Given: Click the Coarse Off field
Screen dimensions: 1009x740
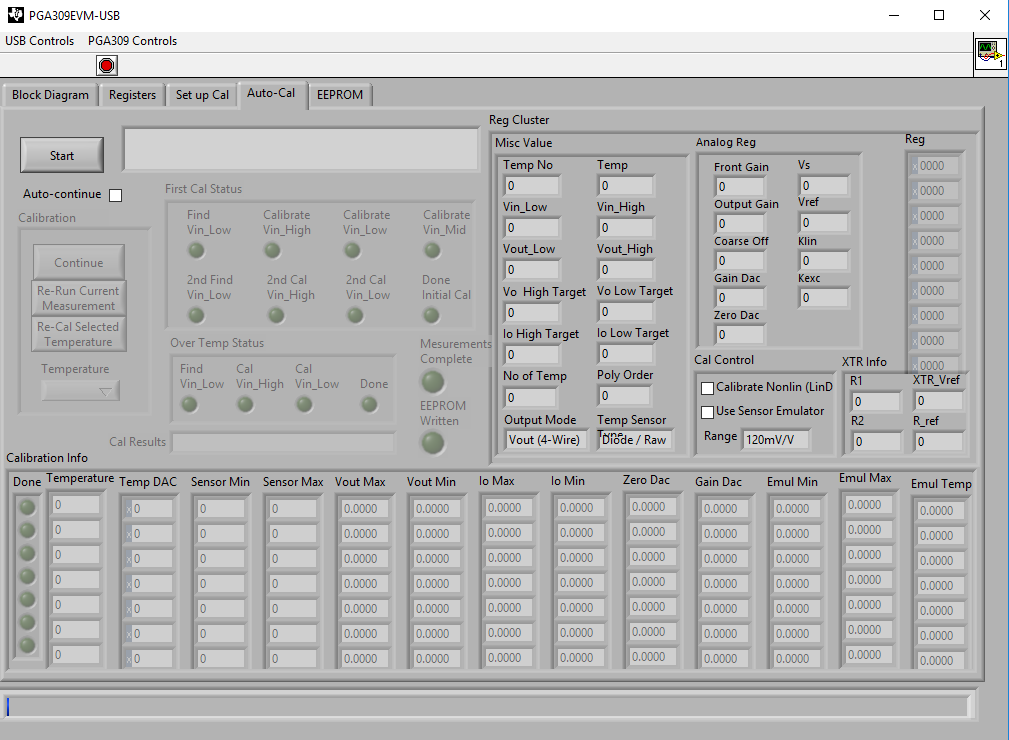Looking at the screenshot, I should click(740, 261).
